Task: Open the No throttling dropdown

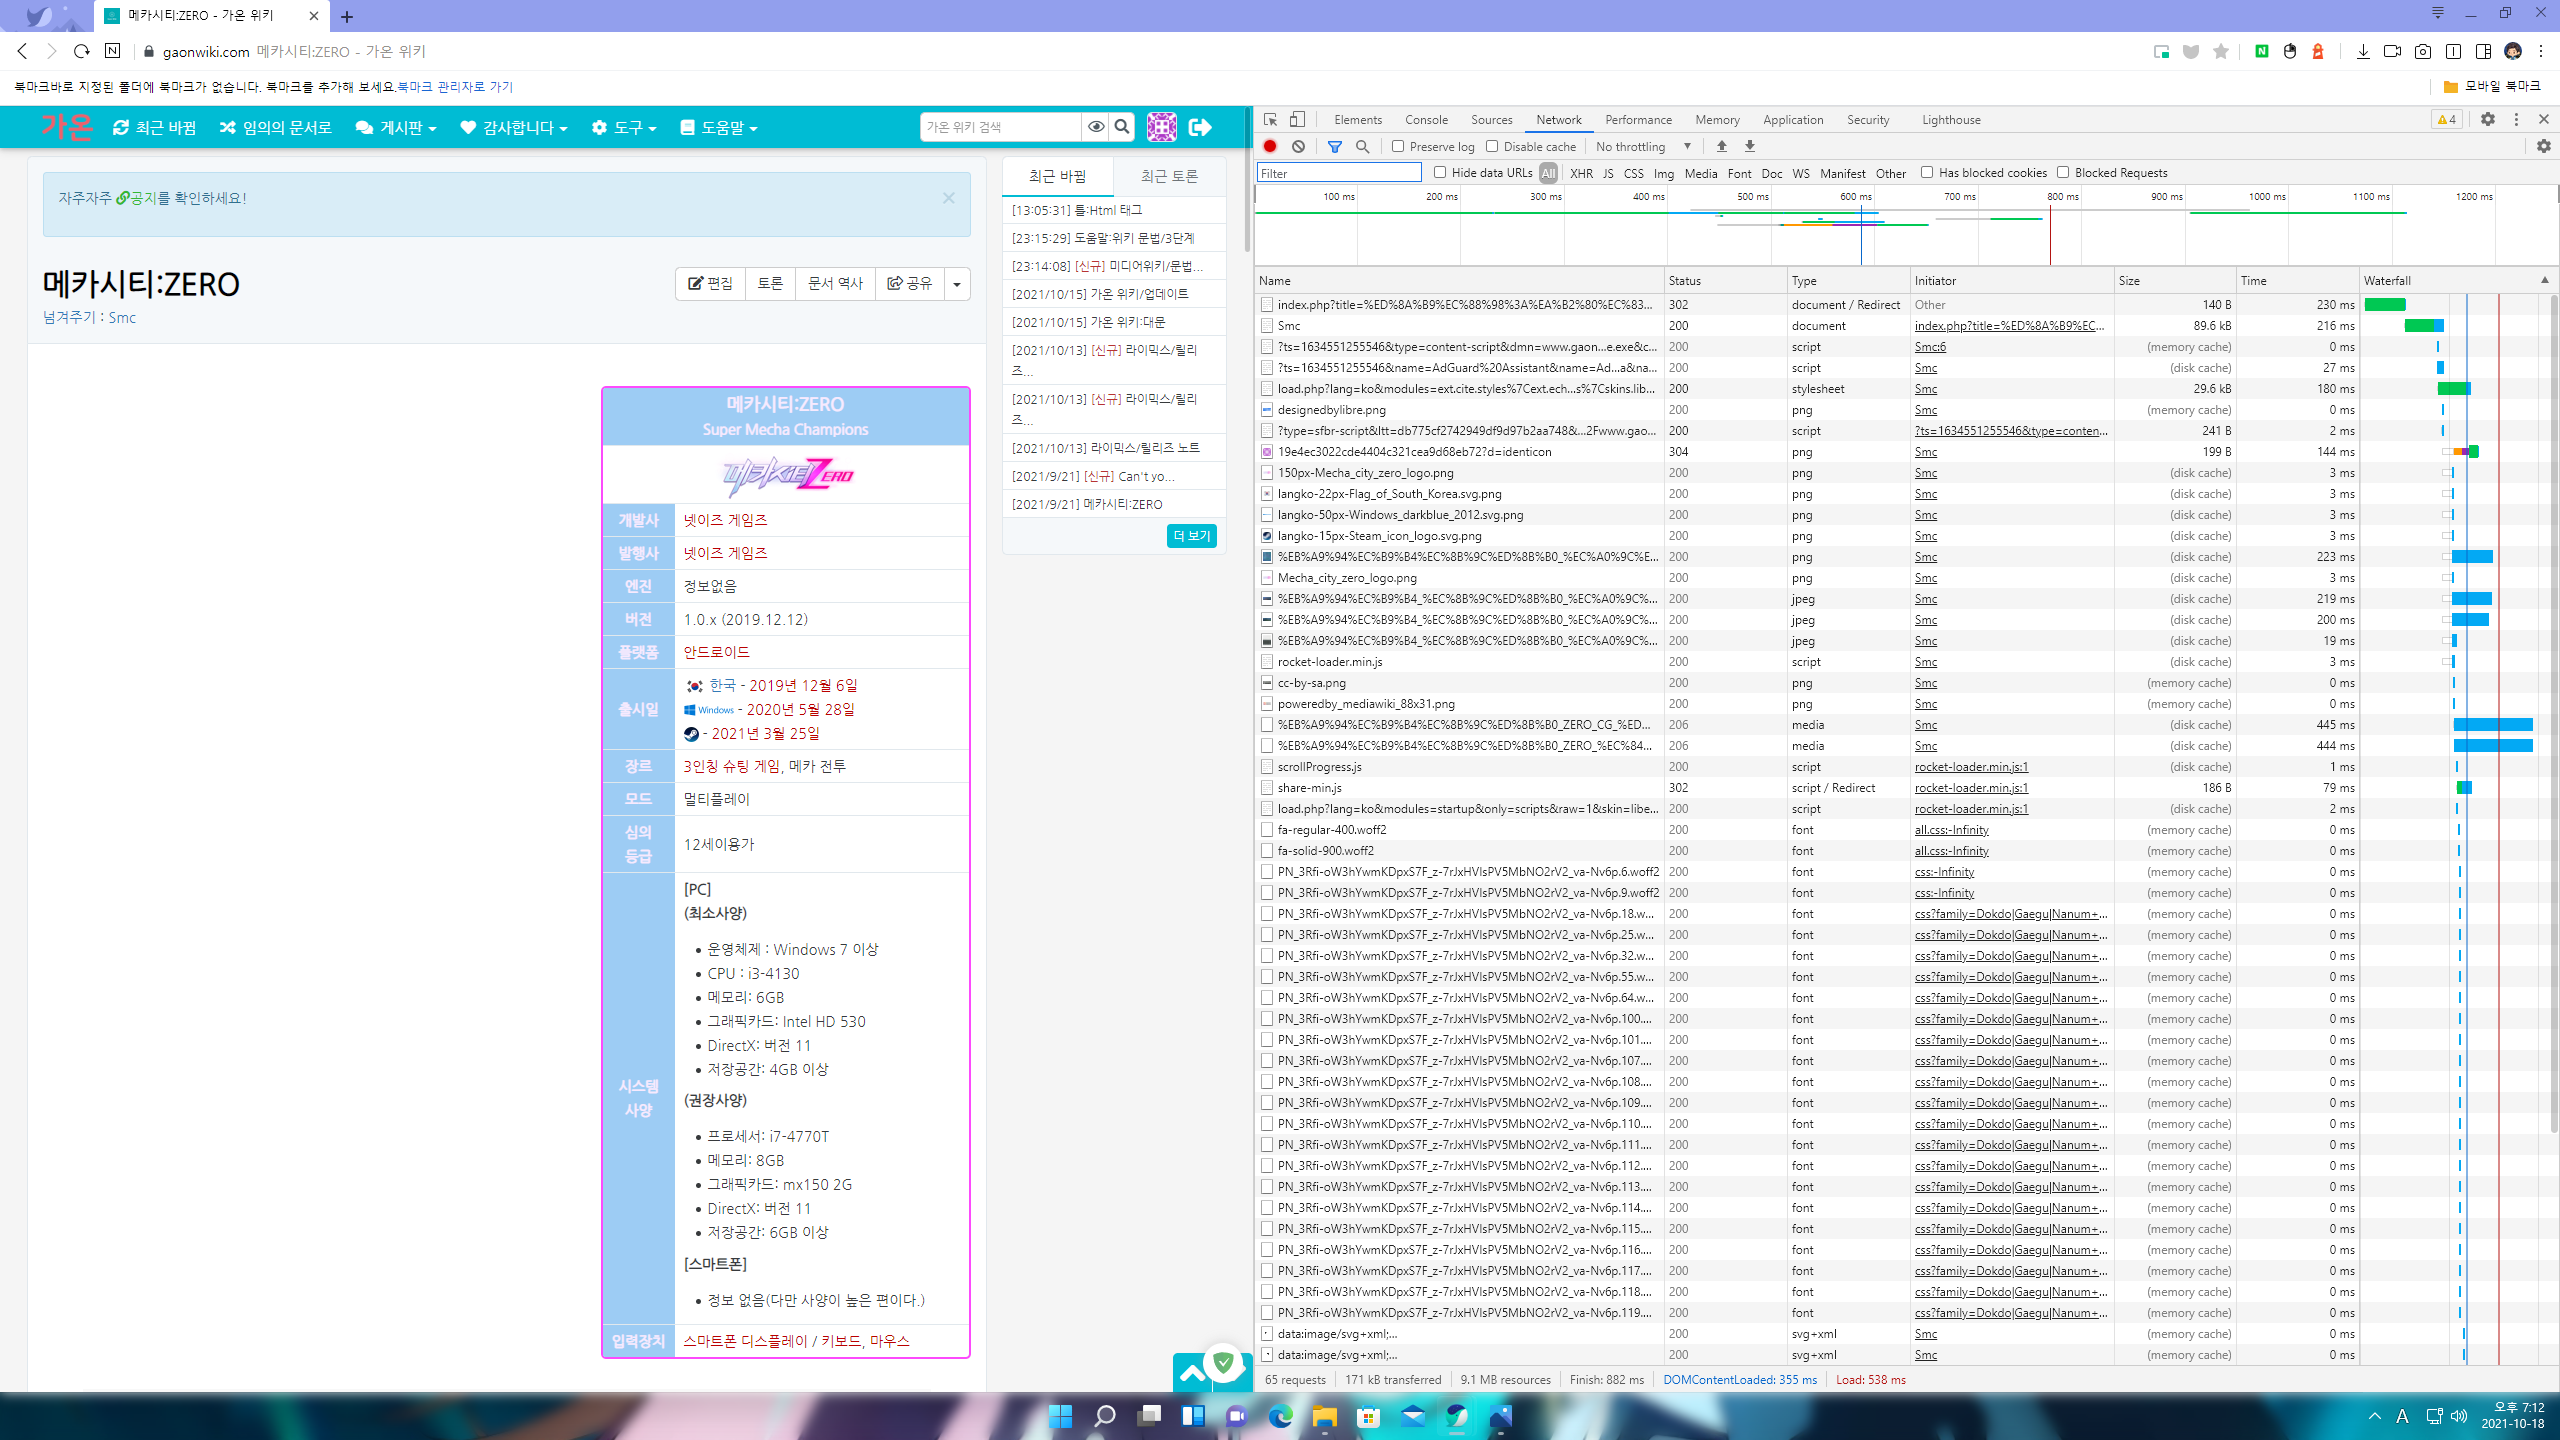Action: (1643, 146)
